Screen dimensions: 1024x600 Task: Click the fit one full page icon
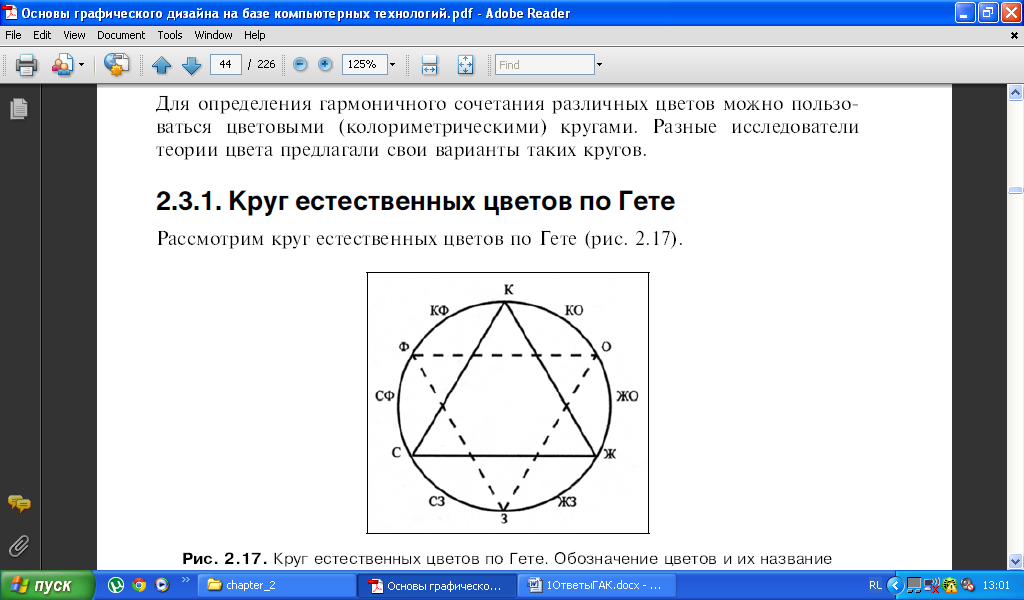[465, 65]
